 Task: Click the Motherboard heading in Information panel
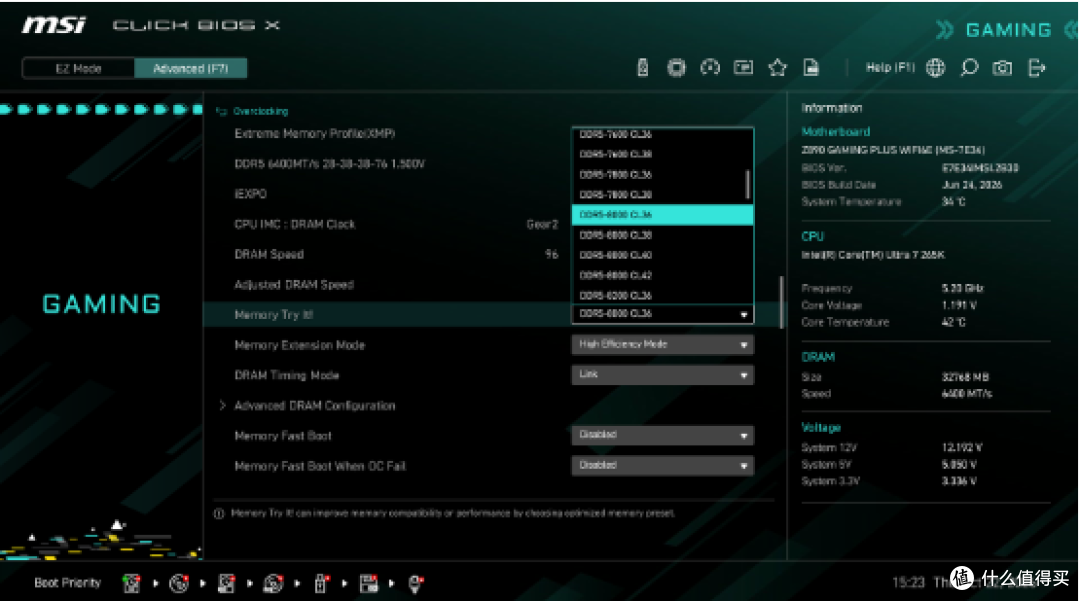[835, 131]
